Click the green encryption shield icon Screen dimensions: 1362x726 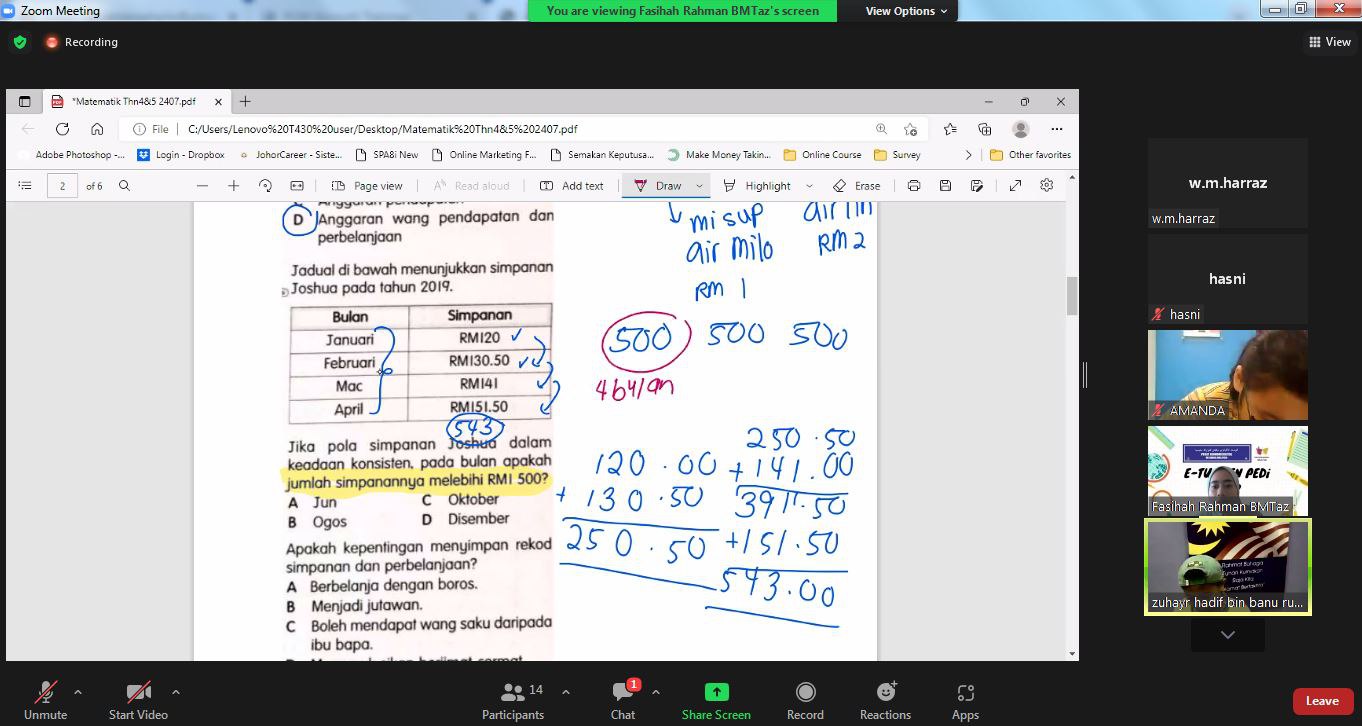click(x=20, y=42)
